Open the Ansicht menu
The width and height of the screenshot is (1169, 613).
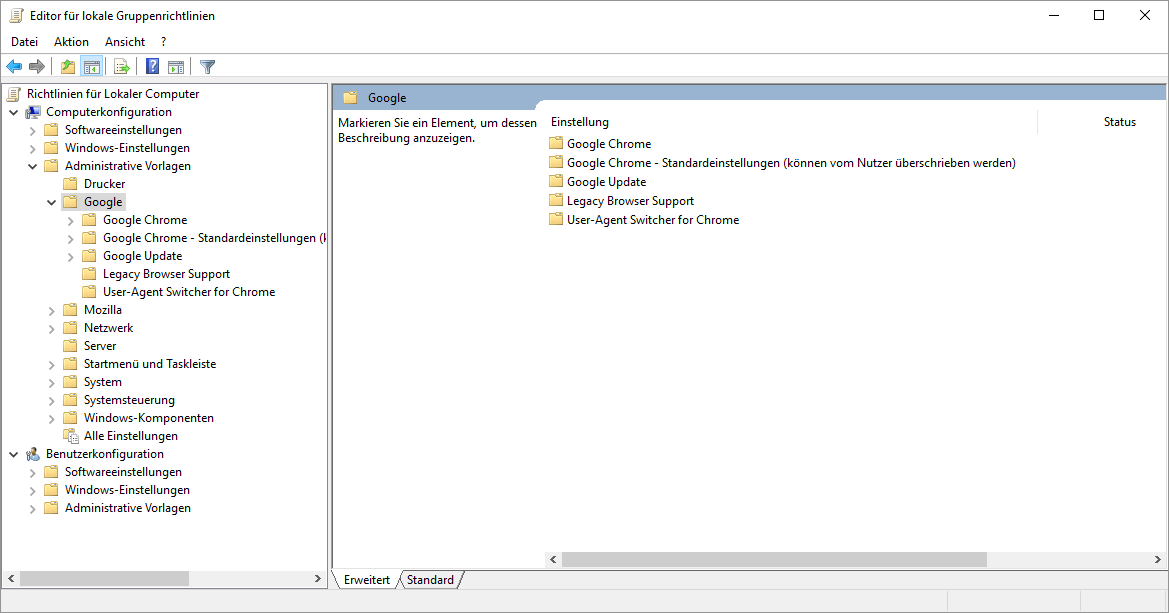pos(125,42)
